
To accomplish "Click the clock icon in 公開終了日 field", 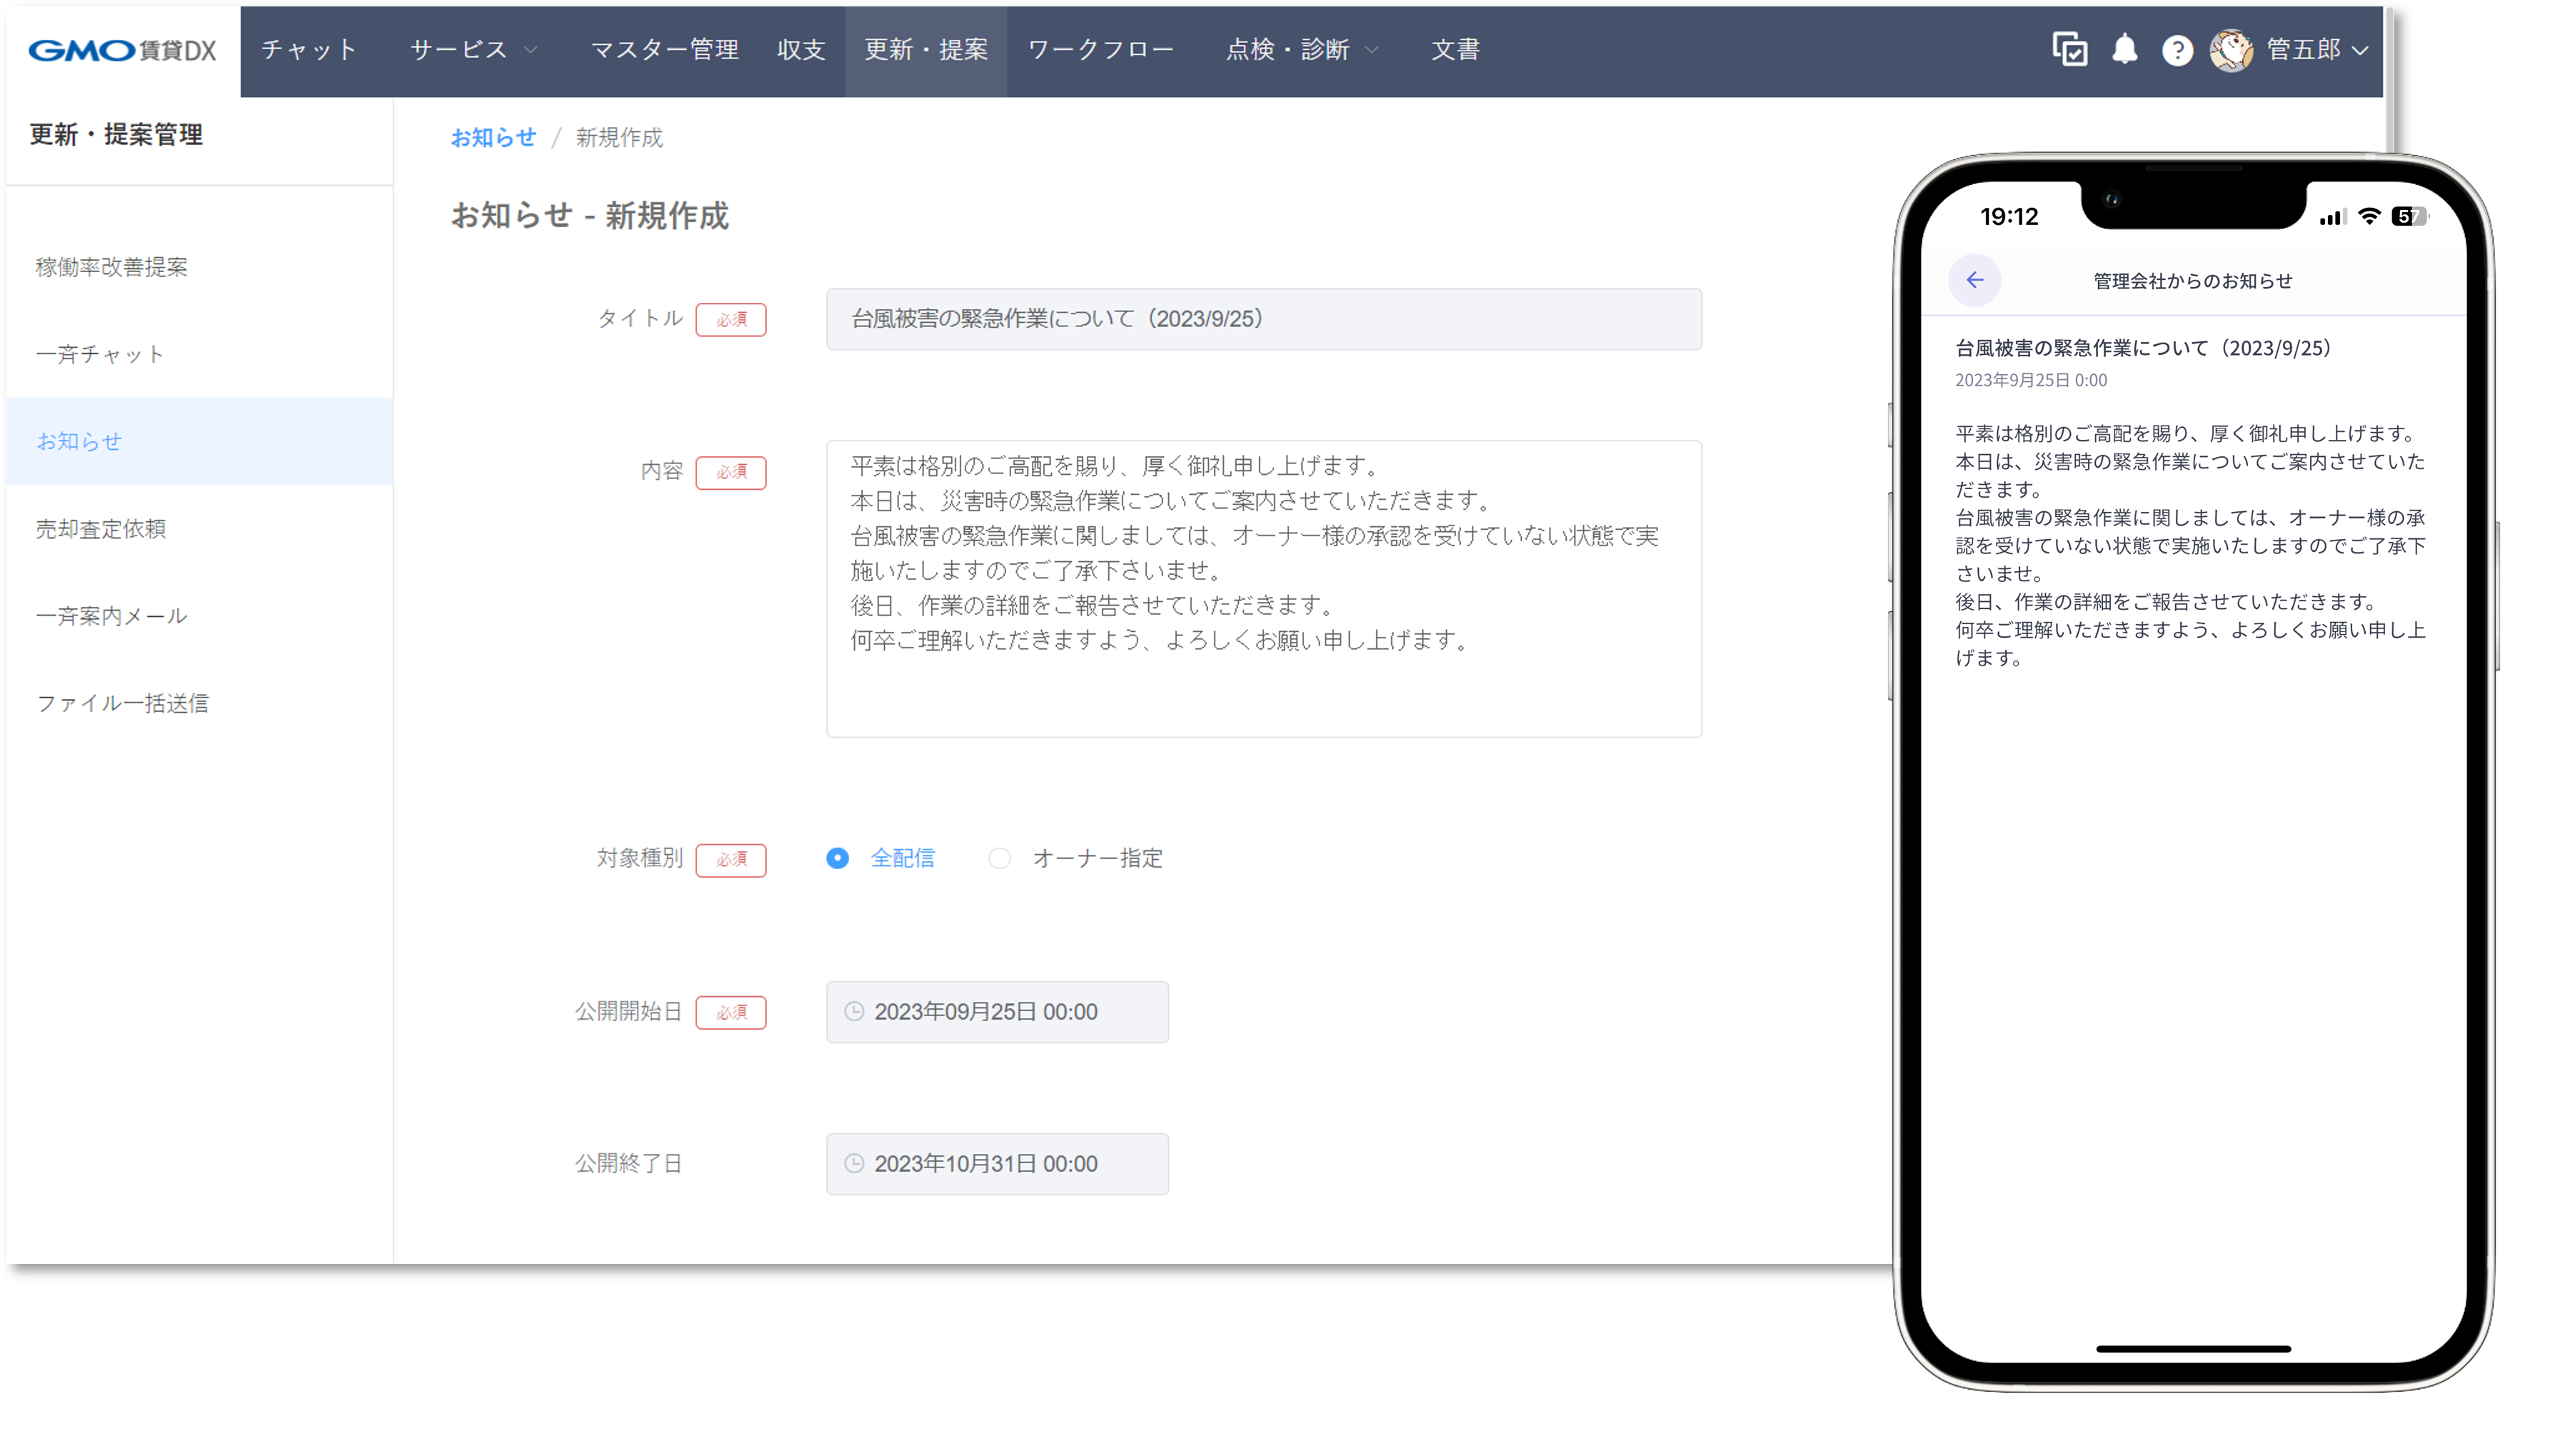I will coord(853,1163).
